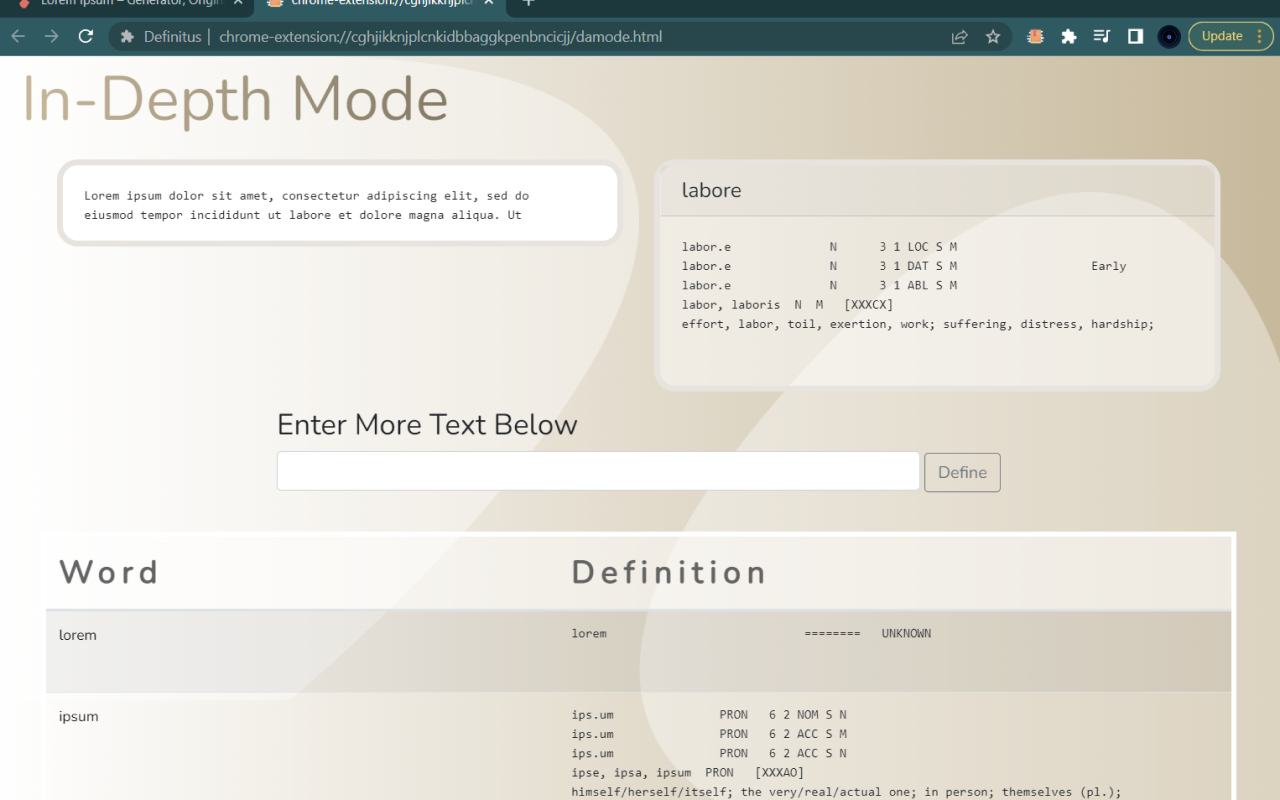Screen dimensions: 1280x800
Task: Click the browser back arrow
Action: coord(18,37)
